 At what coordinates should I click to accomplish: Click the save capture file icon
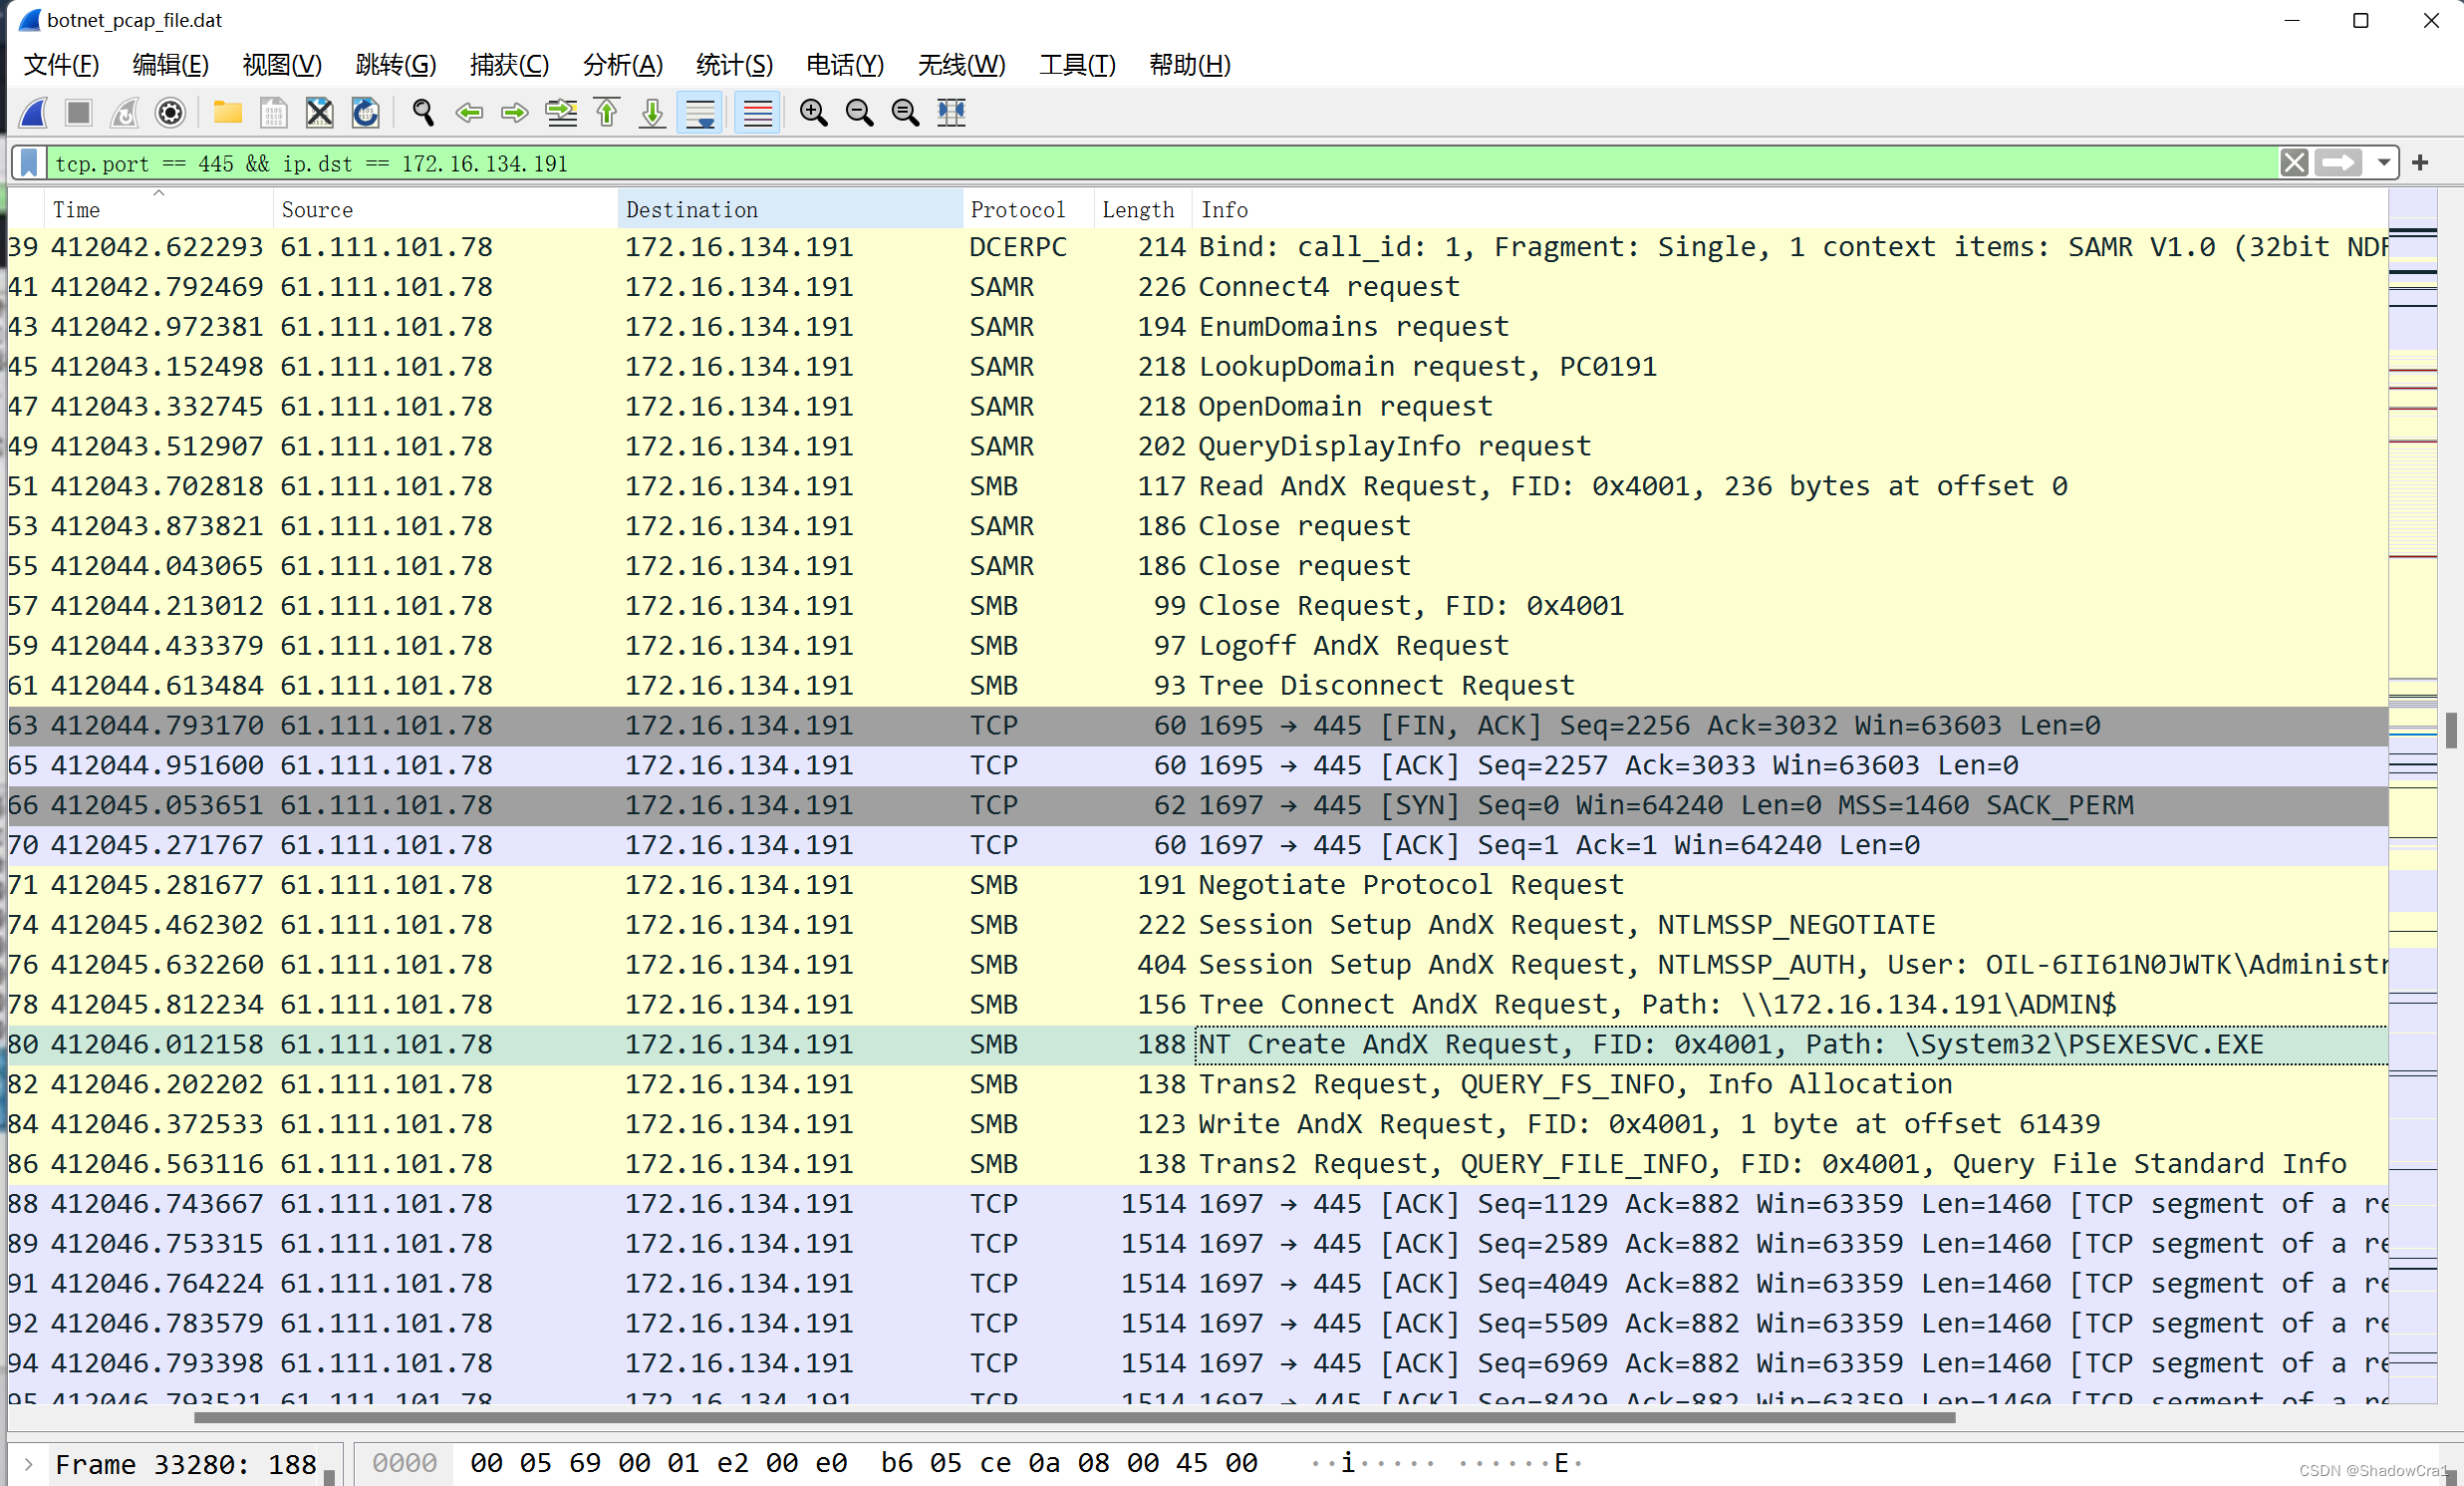click(274, 112)
